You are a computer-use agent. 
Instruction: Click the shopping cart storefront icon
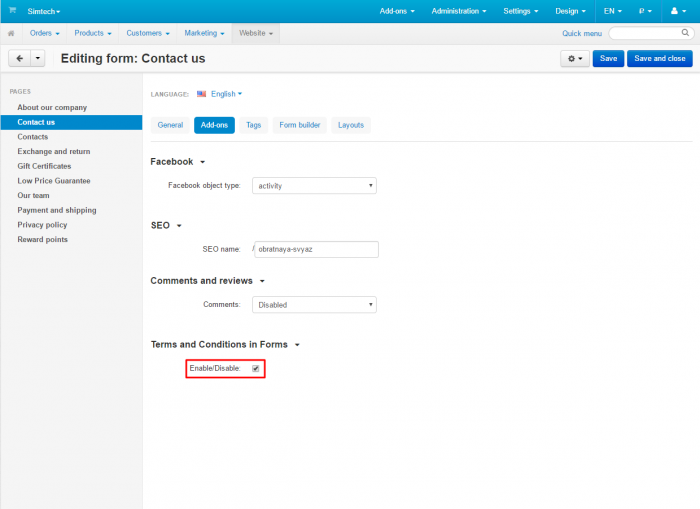(12, 10)
